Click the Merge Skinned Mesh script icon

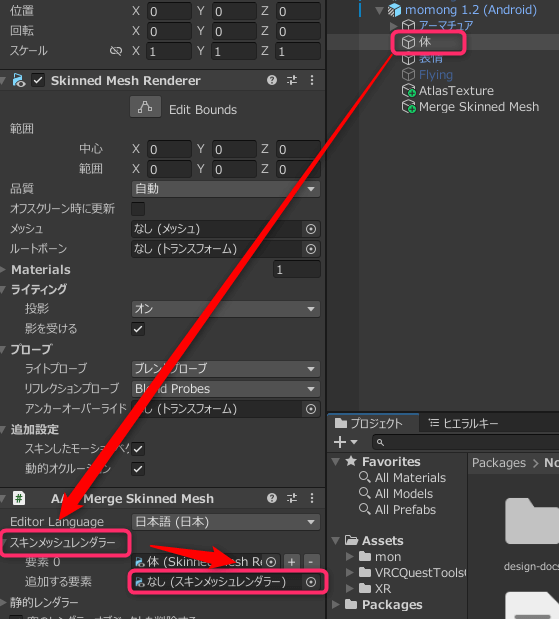19,498
